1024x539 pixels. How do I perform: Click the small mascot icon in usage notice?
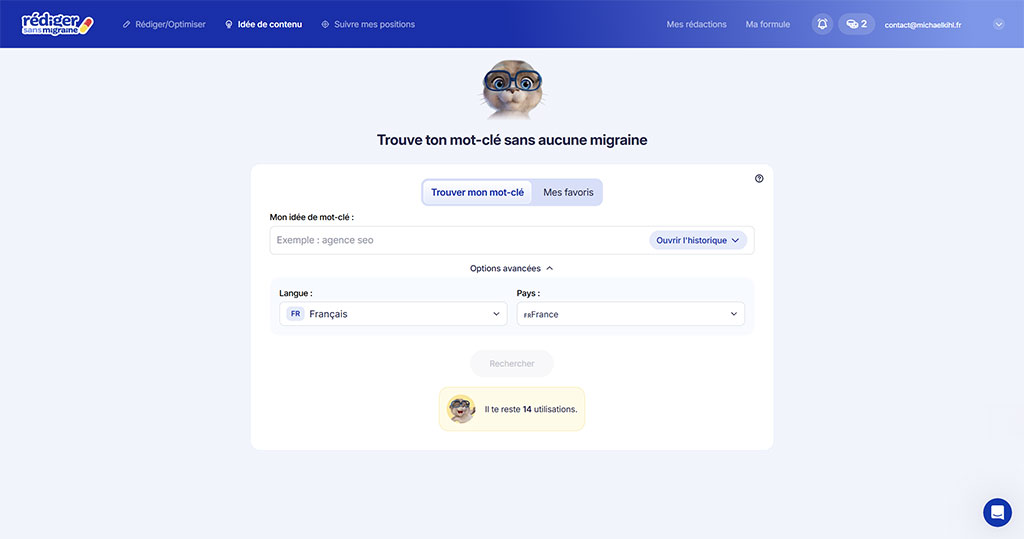[x=461, y=410]
